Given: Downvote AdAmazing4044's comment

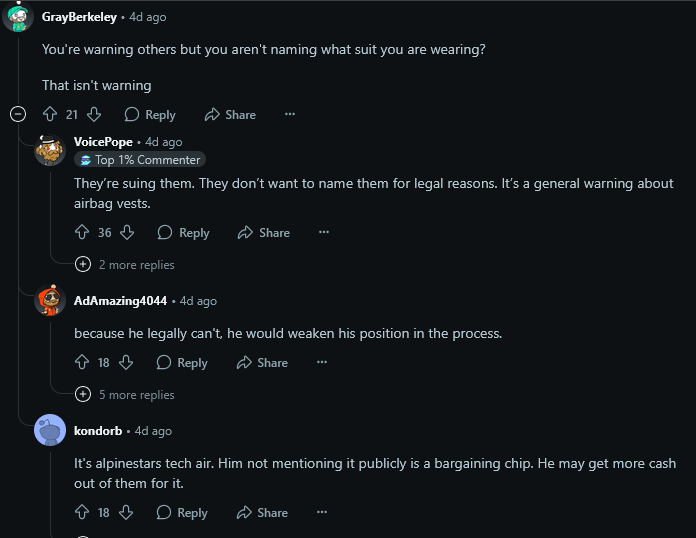Looking at the screenshot, I should click(x=126, y=362).
